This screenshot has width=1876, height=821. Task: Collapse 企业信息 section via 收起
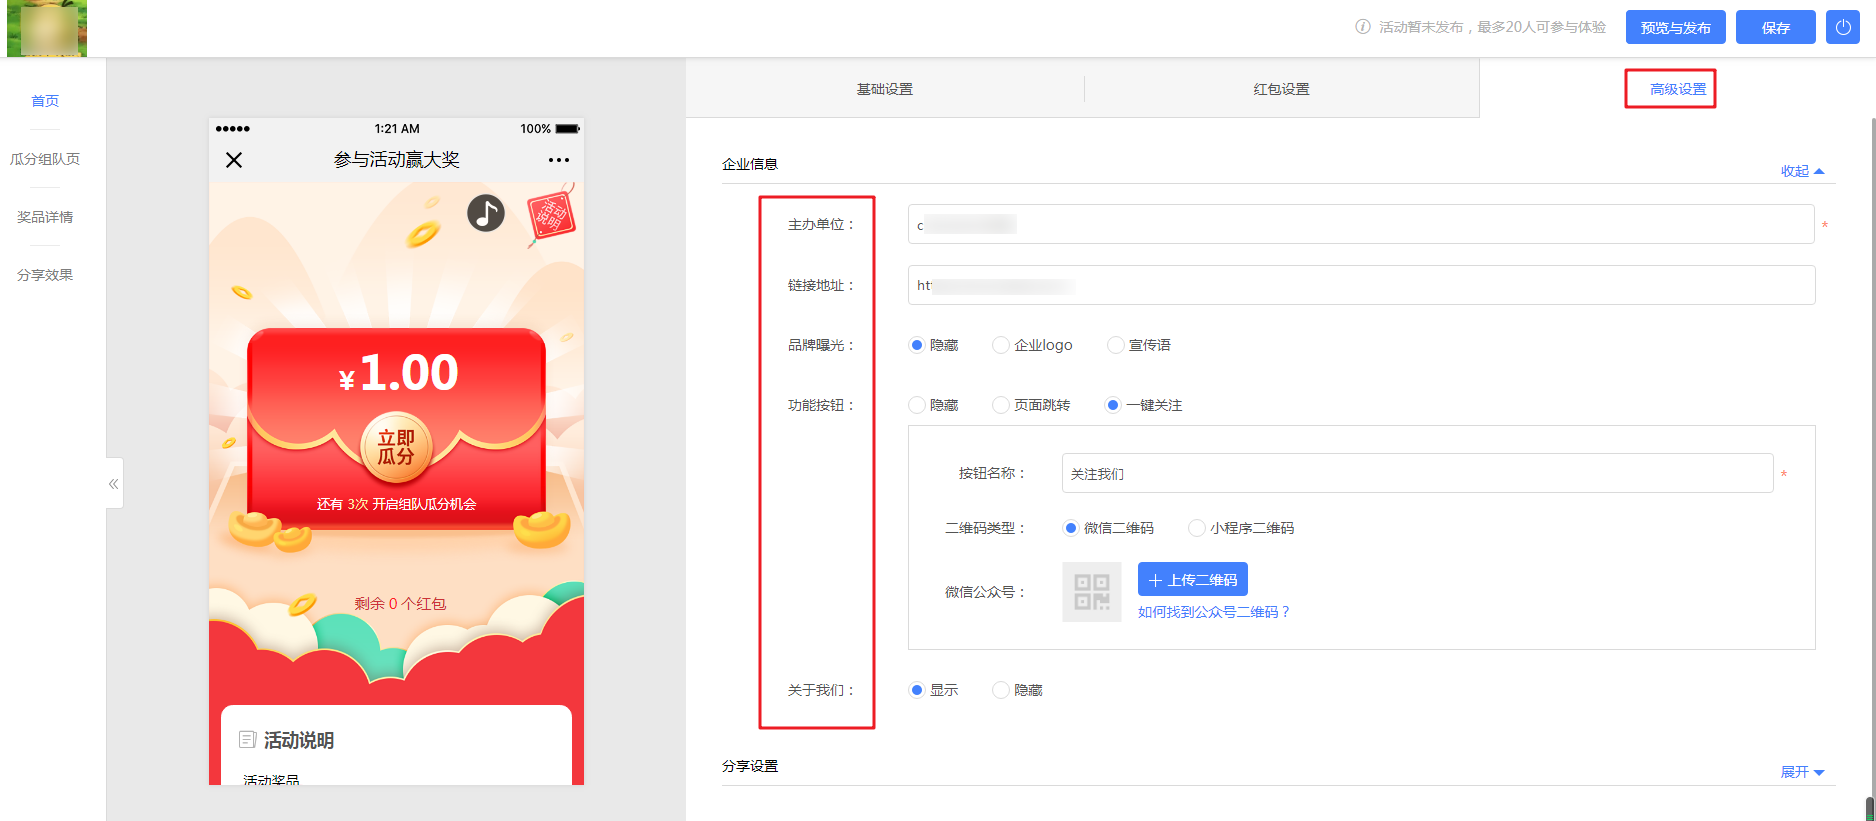[1802, 171]
